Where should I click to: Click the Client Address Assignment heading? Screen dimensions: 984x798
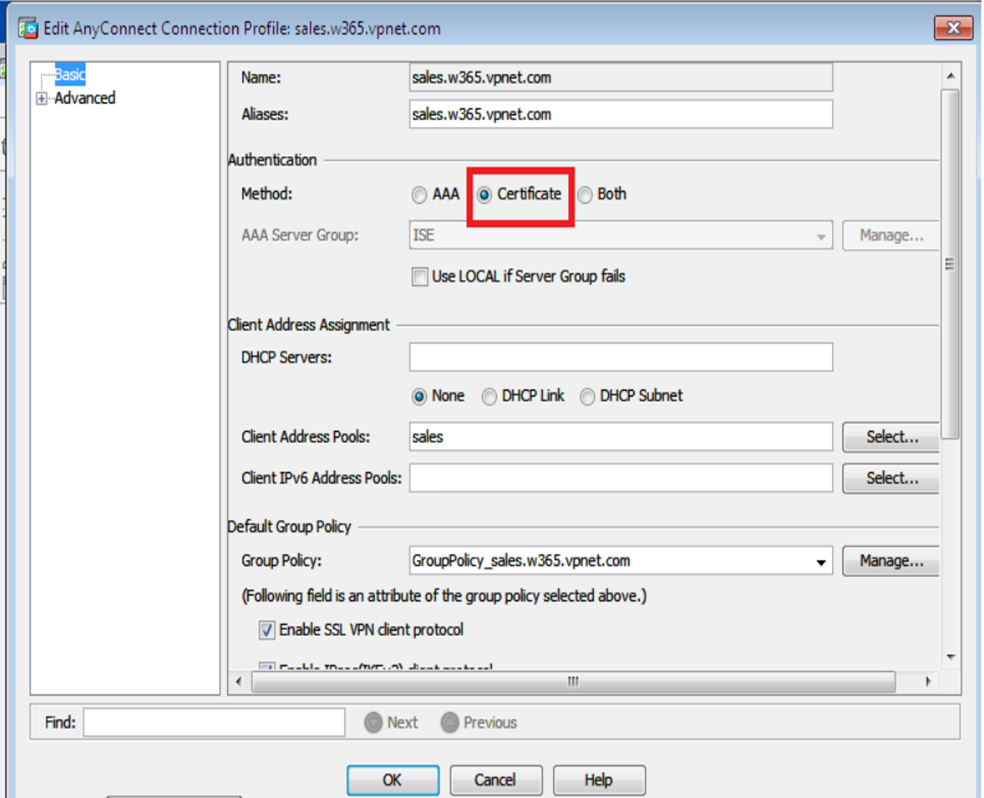(309, 325)
